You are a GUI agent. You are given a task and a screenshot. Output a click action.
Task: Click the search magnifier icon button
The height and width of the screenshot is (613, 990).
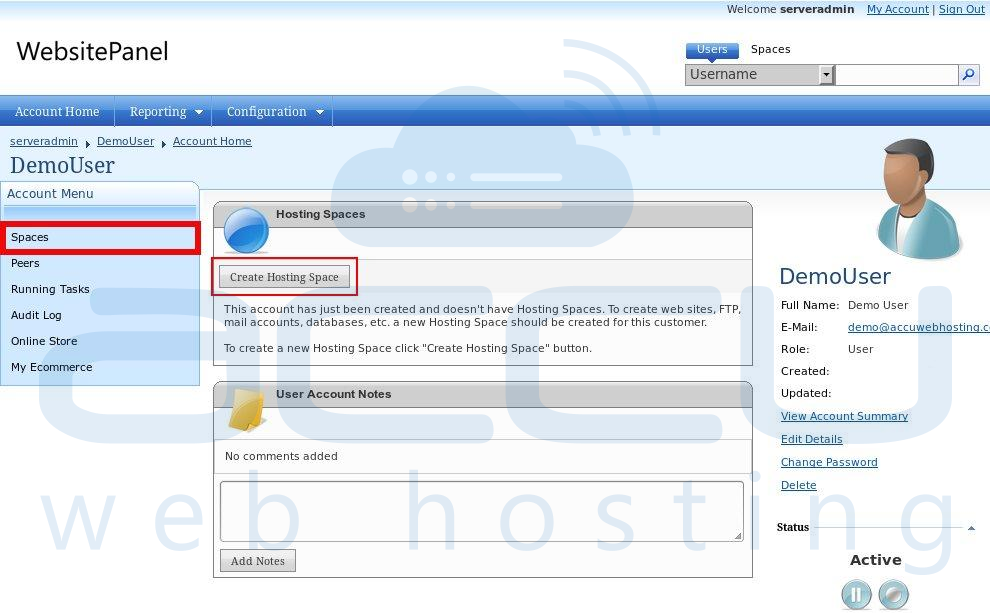969,74
